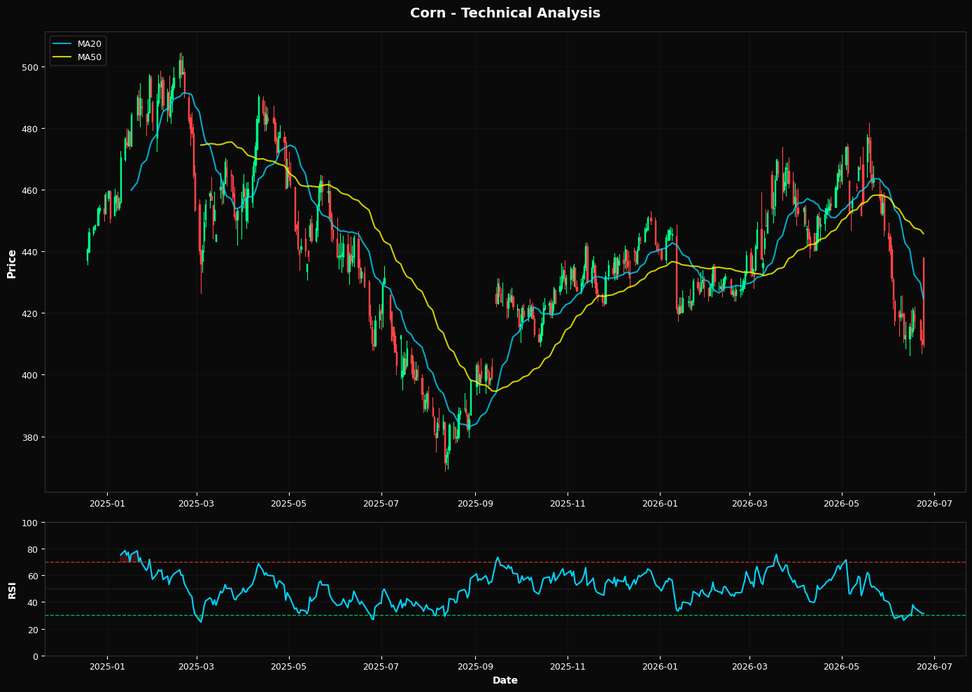The height and width of the screenshot is (692, 972).
Task: Click the yellow MA50 legend line sample
Action: [x=63, y=58]
